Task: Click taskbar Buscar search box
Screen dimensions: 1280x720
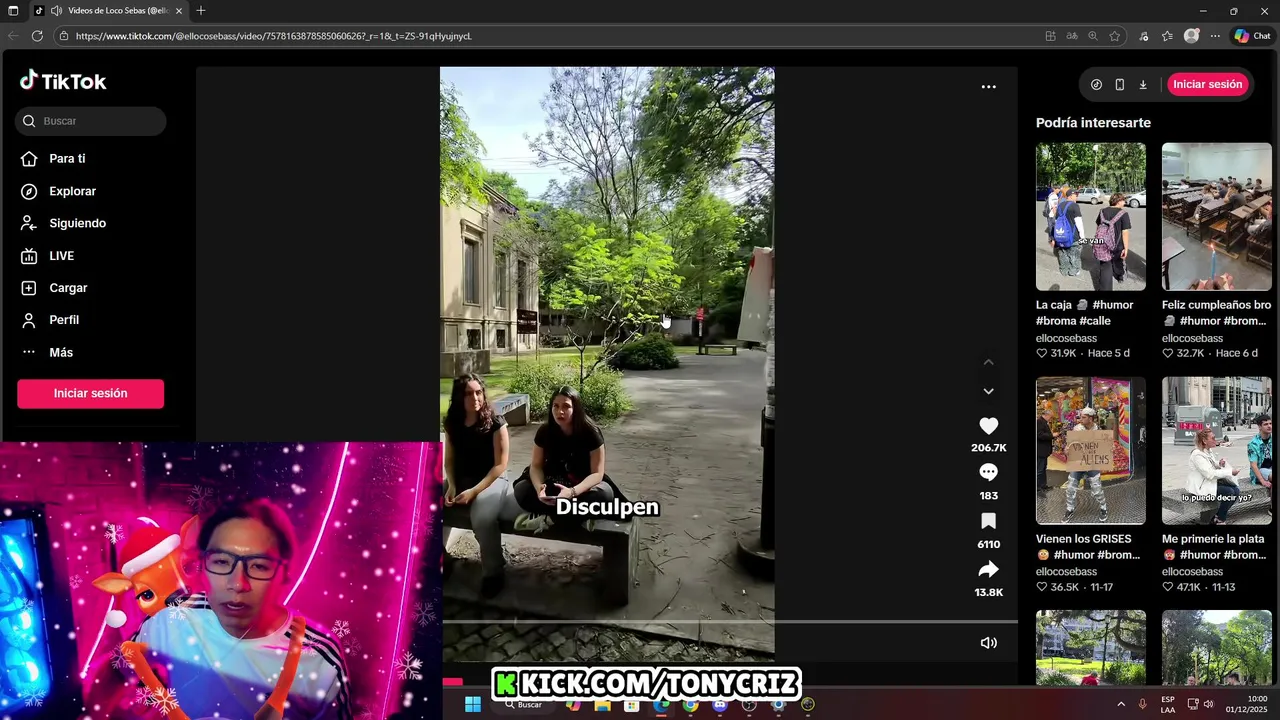Action: pos(524,704)
